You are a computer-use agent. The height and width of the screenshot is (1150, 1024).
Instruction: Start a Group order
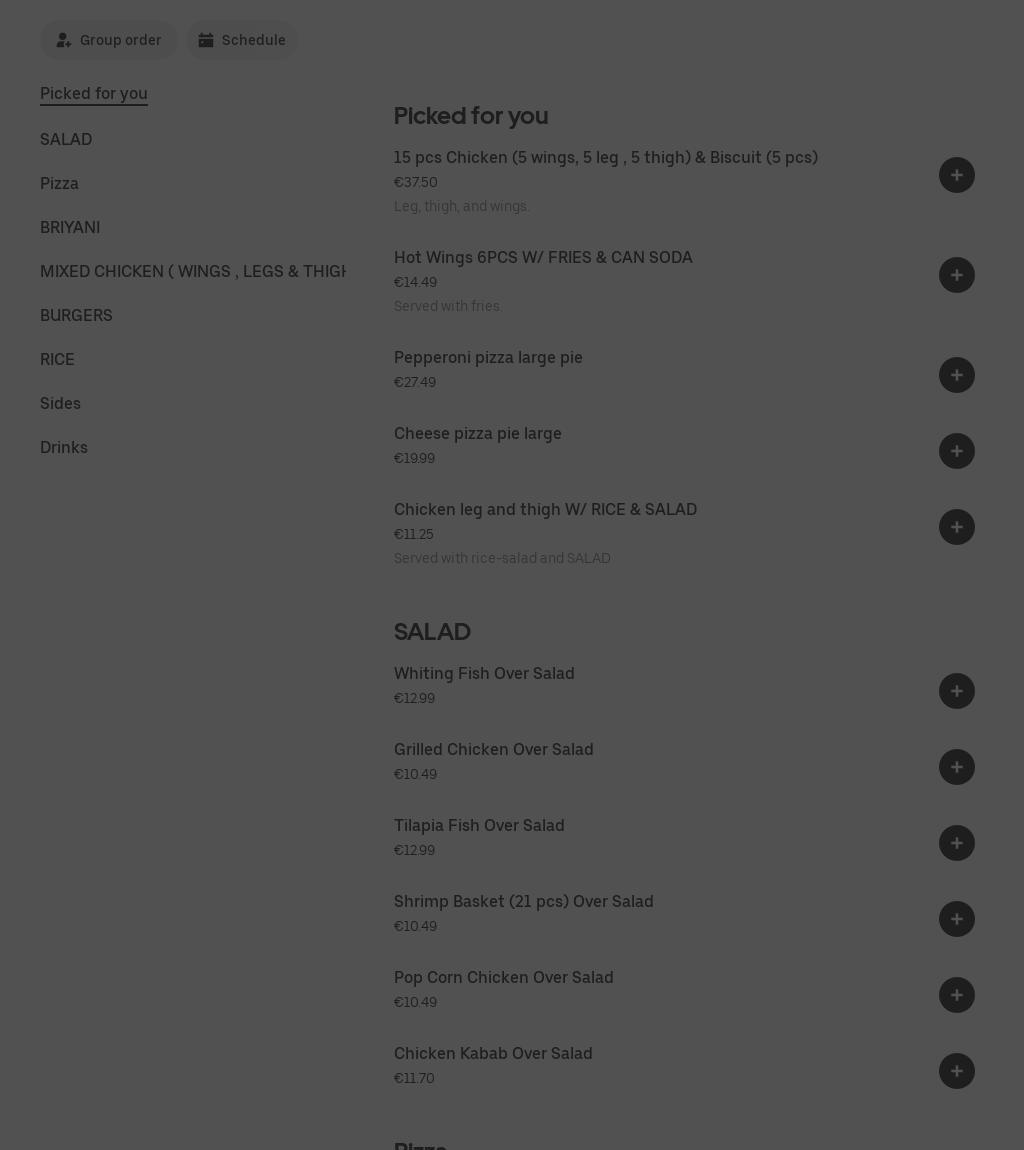pyautogui.click(x=108, y=40)
